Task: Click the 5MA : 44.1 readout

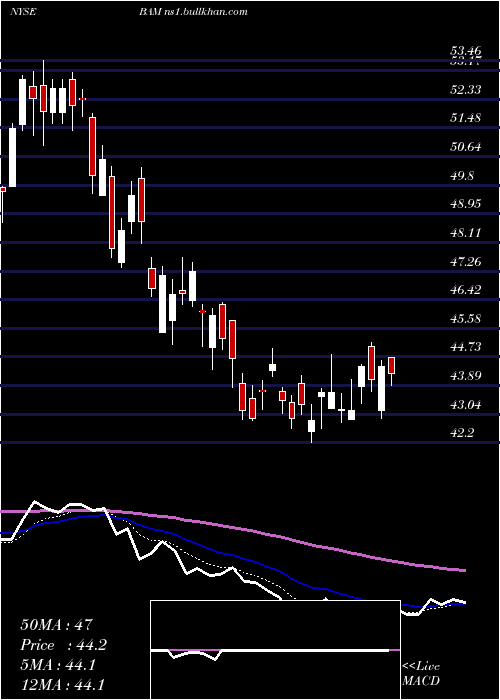Action: [x=58, y=665]
